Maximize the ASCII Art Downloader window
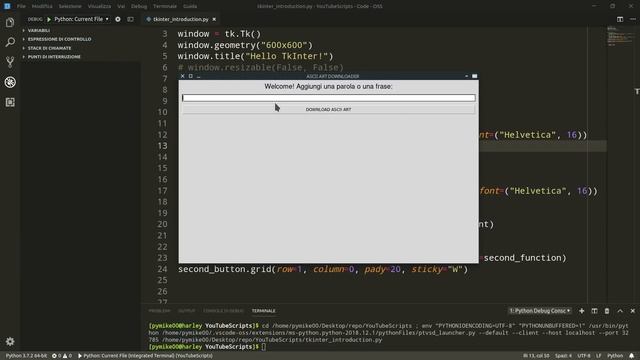Screen dimensions: 640x360 pos(191,76)
